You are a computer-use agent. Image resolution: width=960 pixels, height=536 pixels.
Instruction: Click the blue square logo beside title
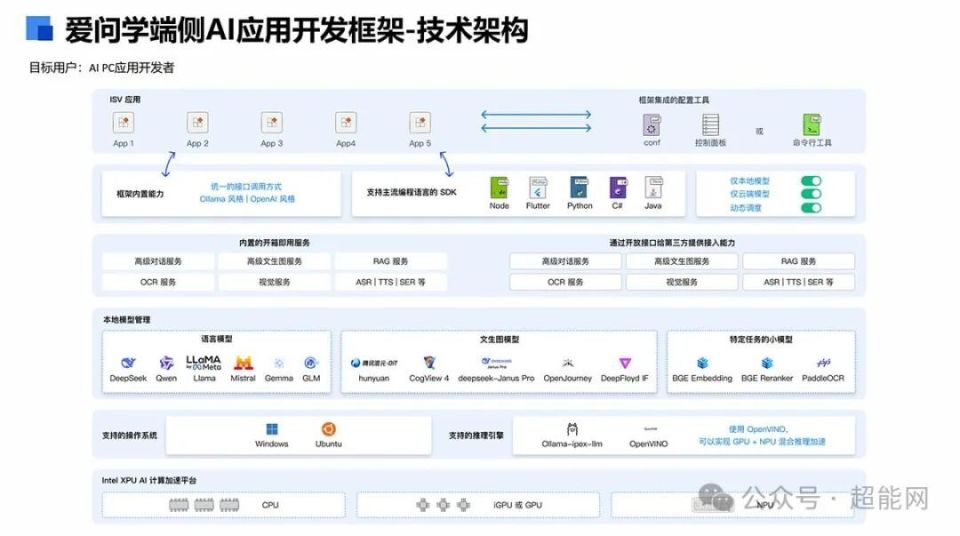(x=39, y=28)
